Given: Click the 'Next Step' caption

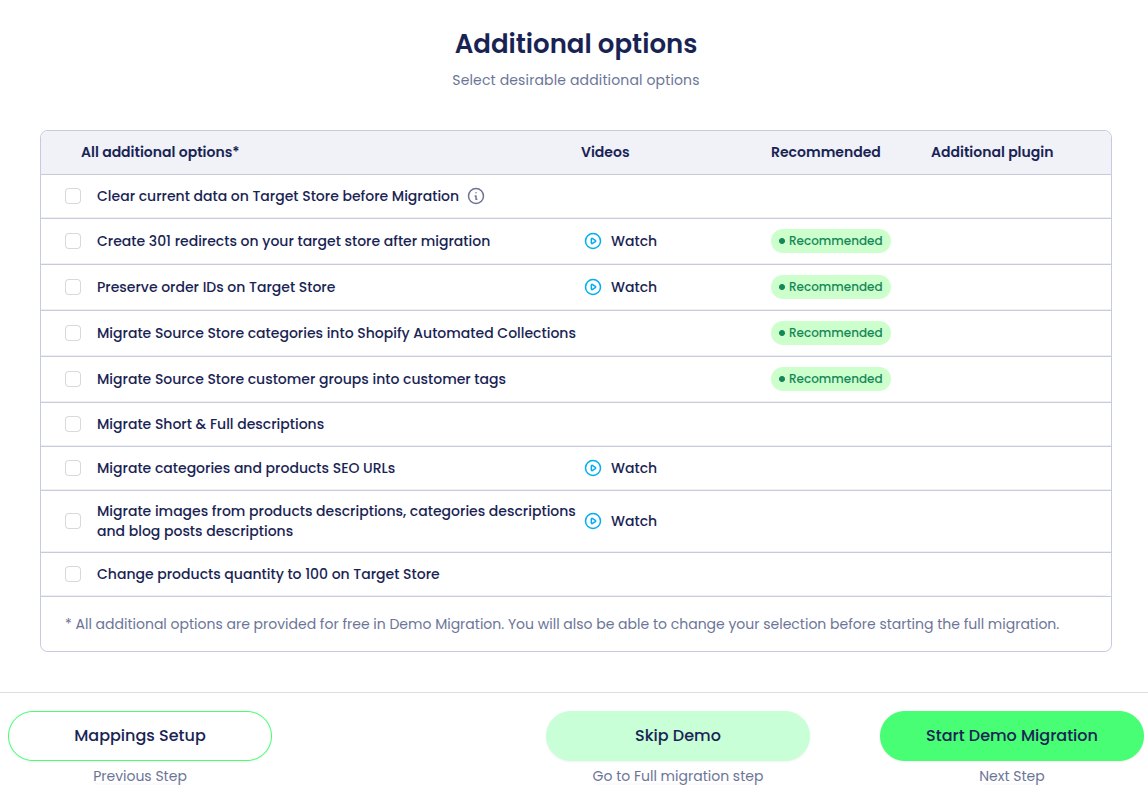Looking at the screenshot, I should tap(1012, 776).
